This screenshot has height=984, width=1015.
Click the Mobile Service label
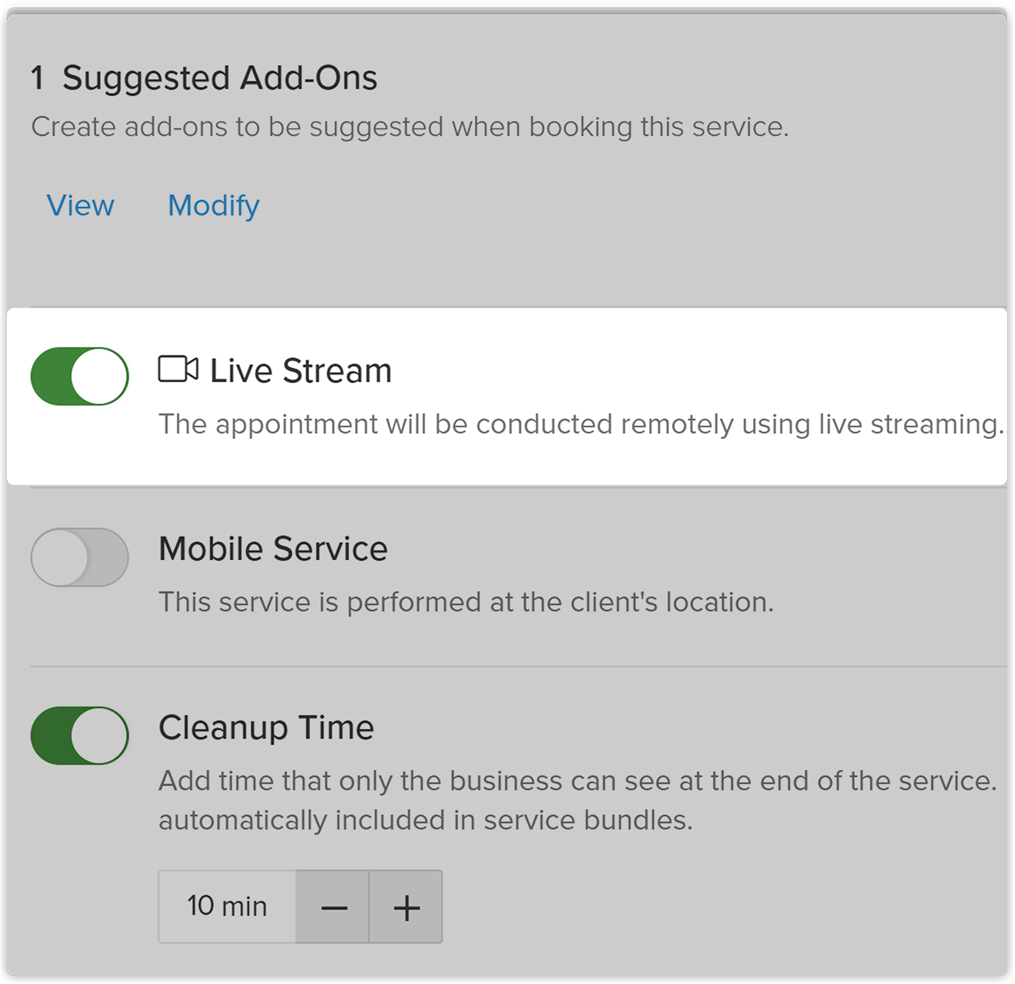pos(273,549)
